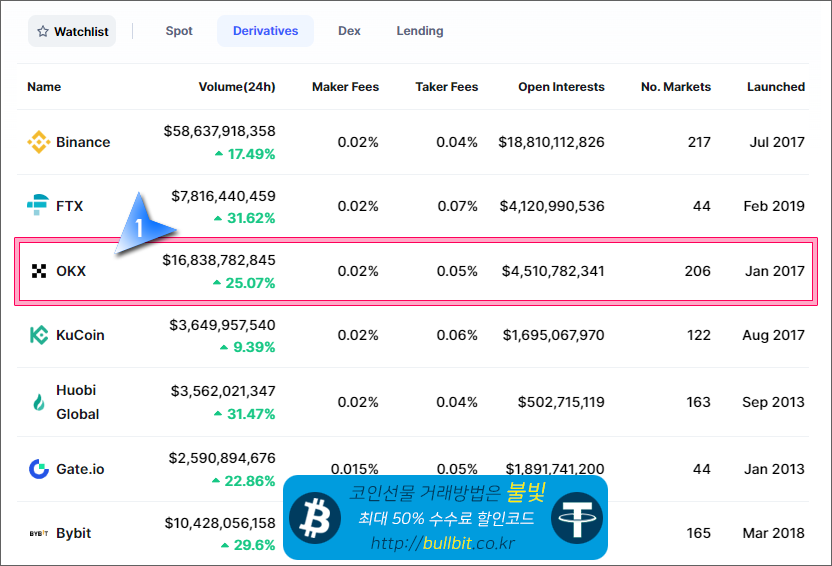Open the OKX exchange link

pyautogui.click(x=71, y=271)
